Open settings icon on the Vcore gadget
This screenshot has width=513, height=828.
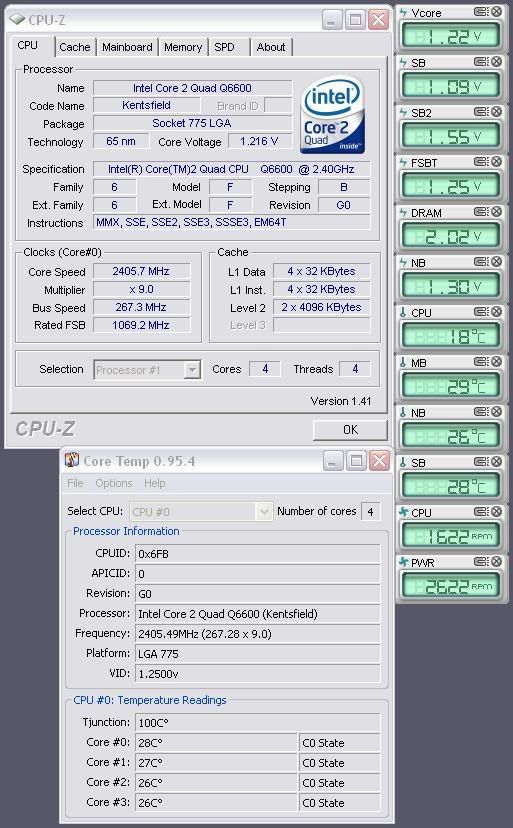click(x=481, y=12)
